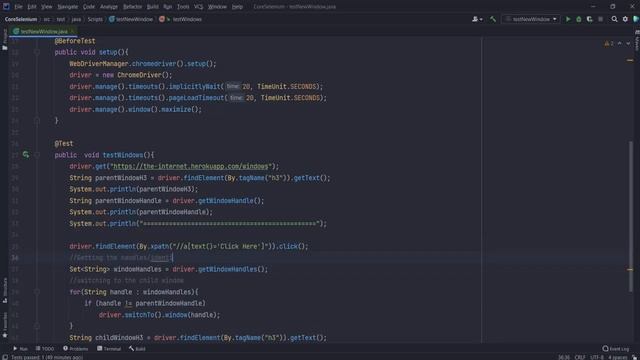The image size is (640, 360).
Task: Run with Coverage icon in toolbar
Action: (589, 19)
